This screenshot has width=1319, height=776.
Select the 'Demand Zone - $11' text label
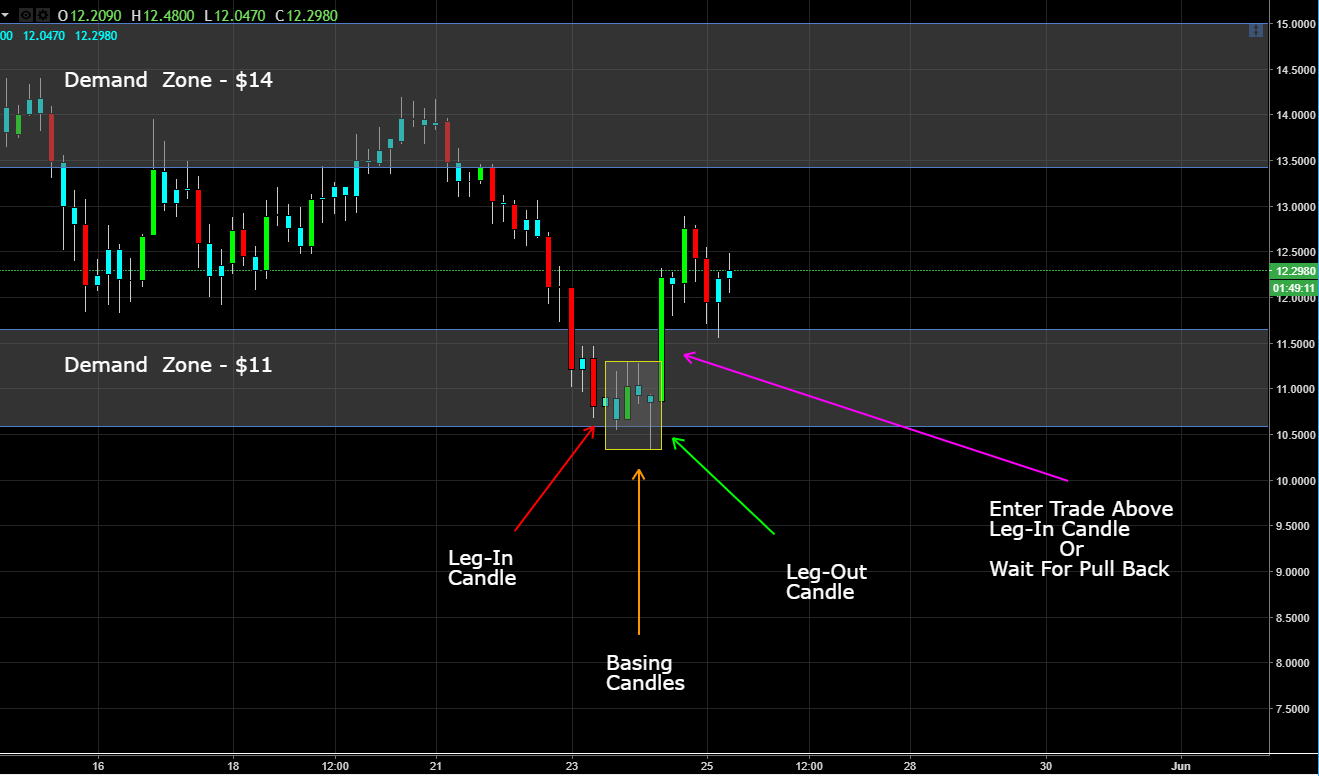(x=168, y=365)
